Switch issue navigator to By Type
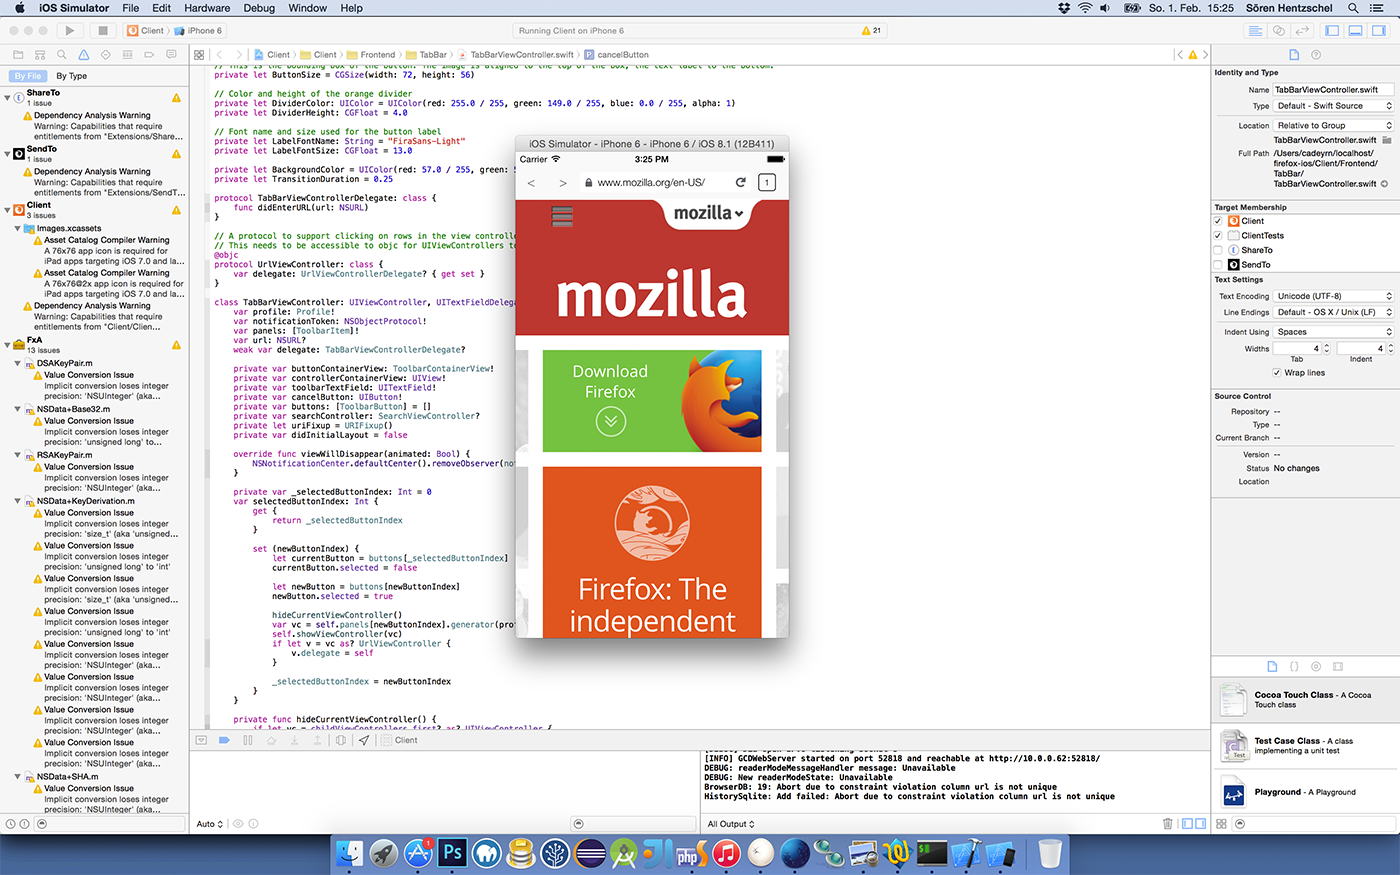1400x875 pixels. pyautogui.click(x=71, y=76)
